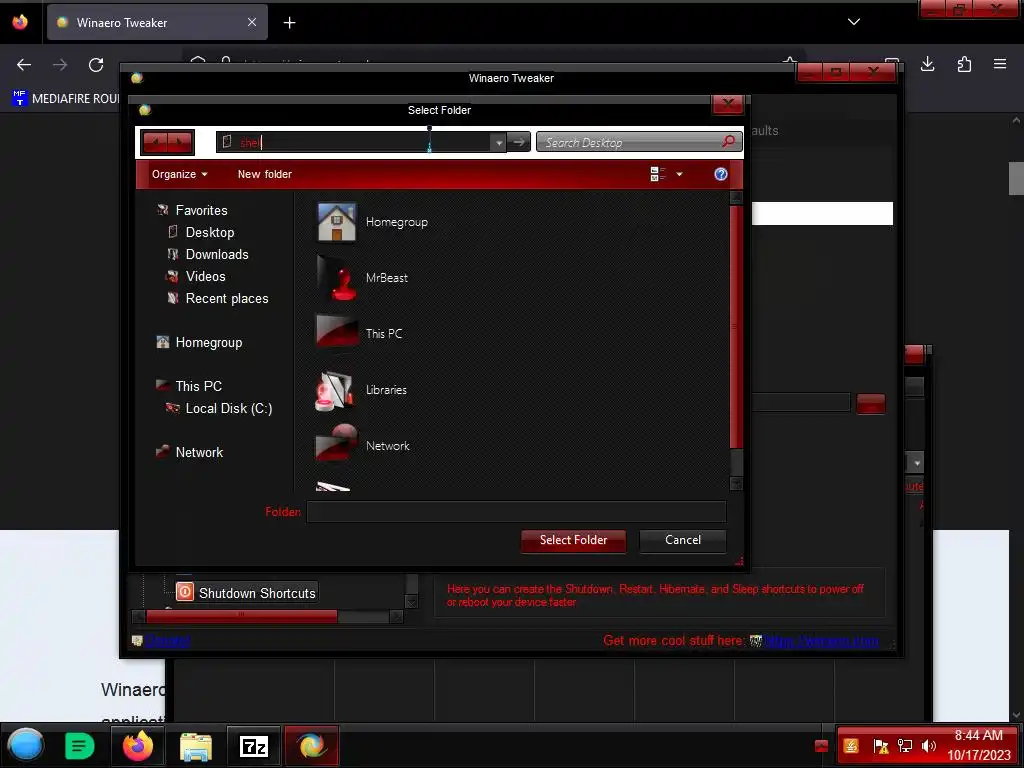Create a New folder
Image resolution: width=1024 pixels, height=768 pixels.
[264, 174]
